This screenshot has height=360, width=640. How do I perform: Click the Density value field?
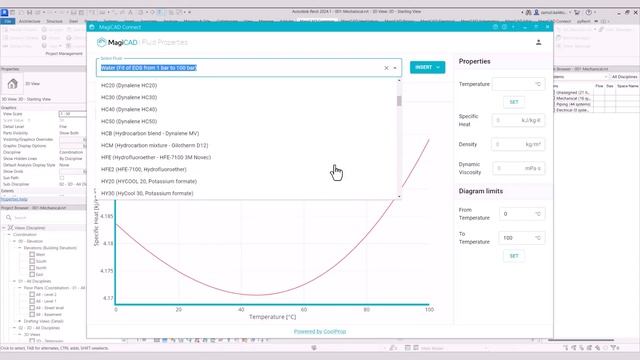518,144
